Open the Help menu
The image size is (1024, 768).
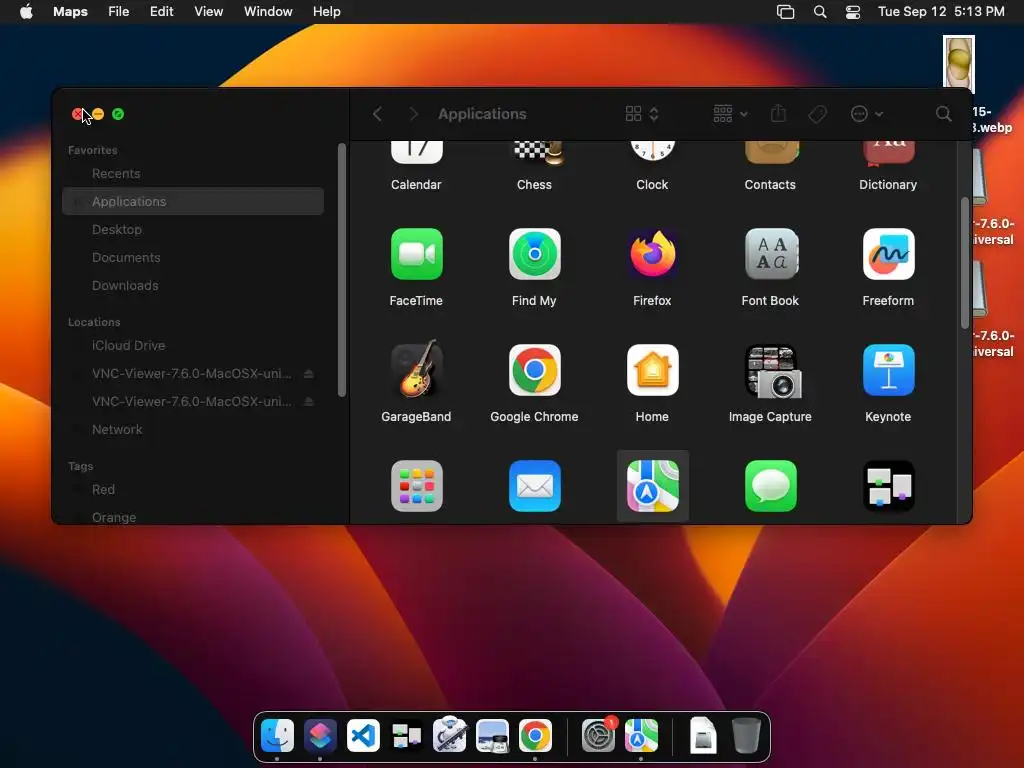tap(327, 12)
